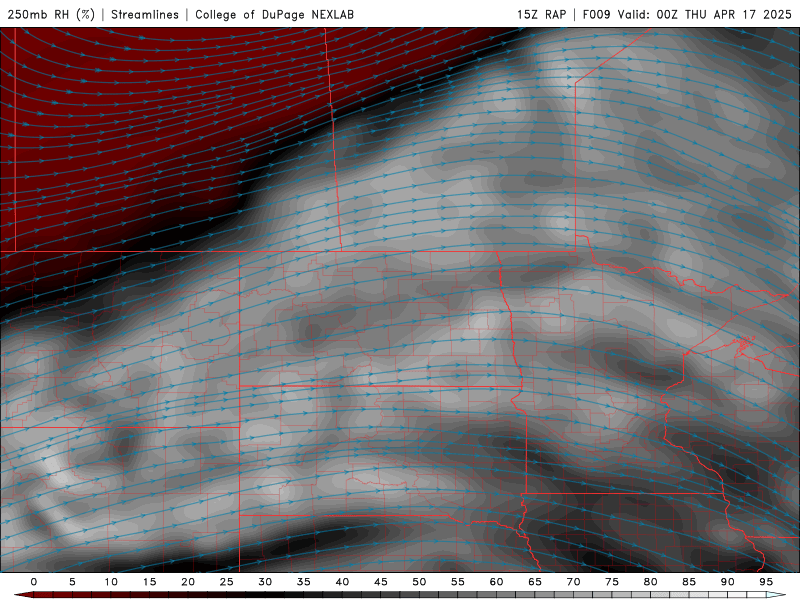Click the colorbar label '35'

click(304, 582)
